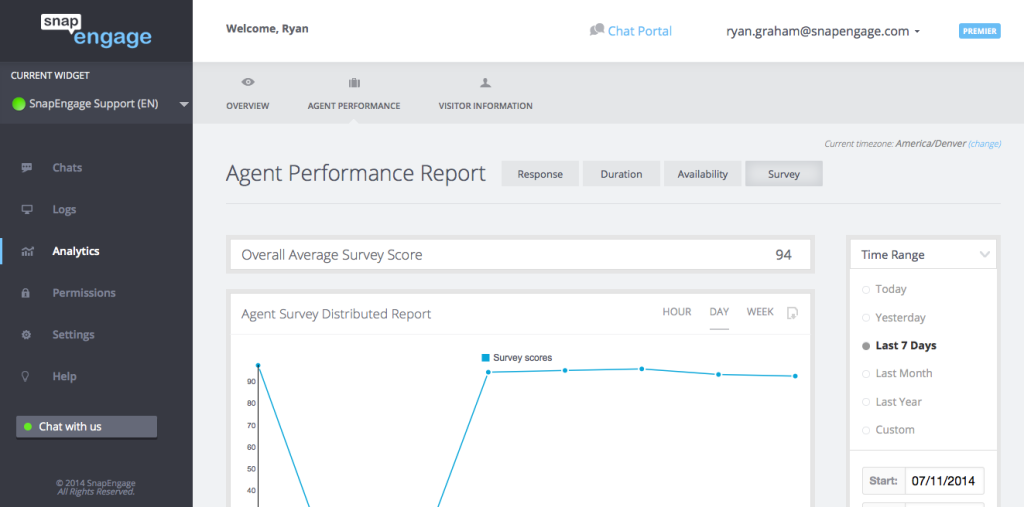Go to Chats in sidebar
Image resolution: width=1024 pixels, height=507 pixels.
tap(67, 168)
